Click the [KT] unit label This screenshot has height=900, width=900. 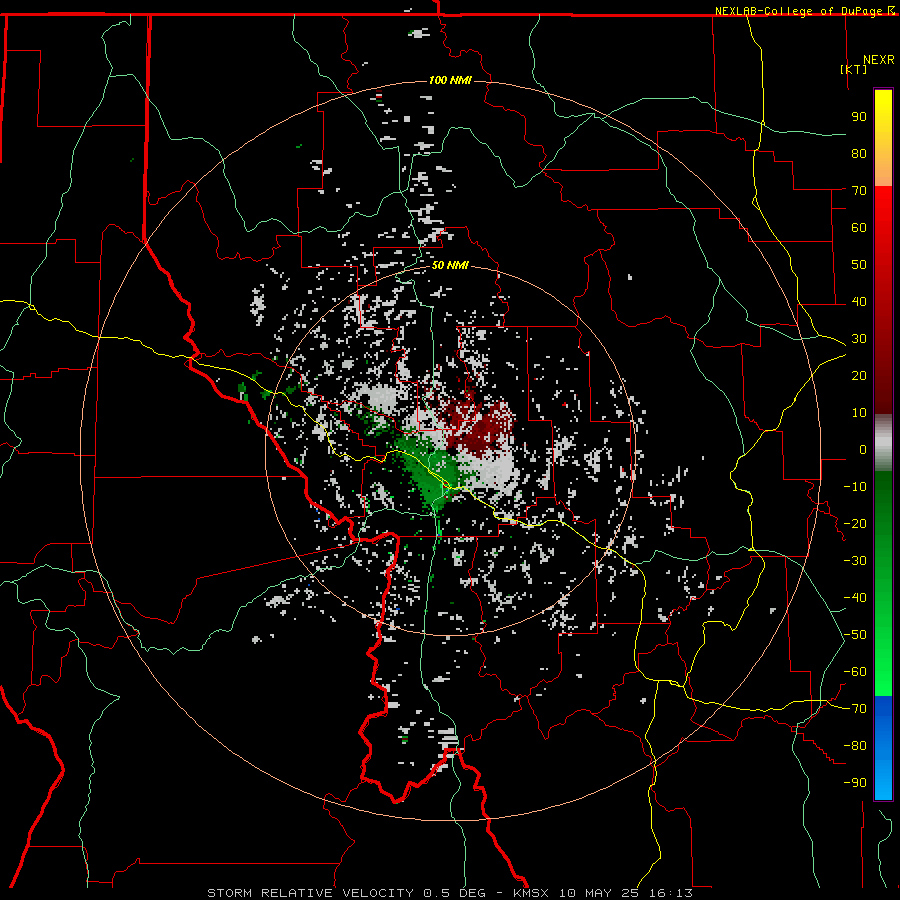tap(854, 69)
